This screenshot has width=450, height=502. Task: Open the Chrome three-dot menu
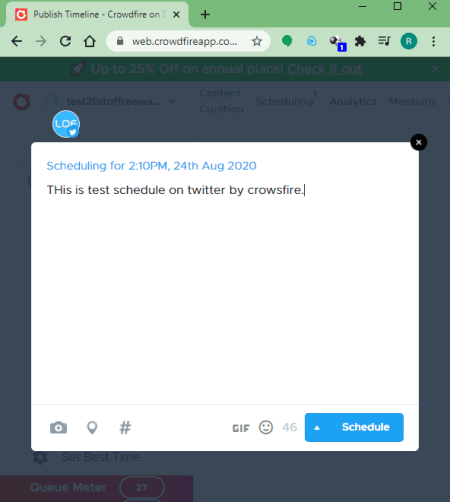(x=433, y=41)
